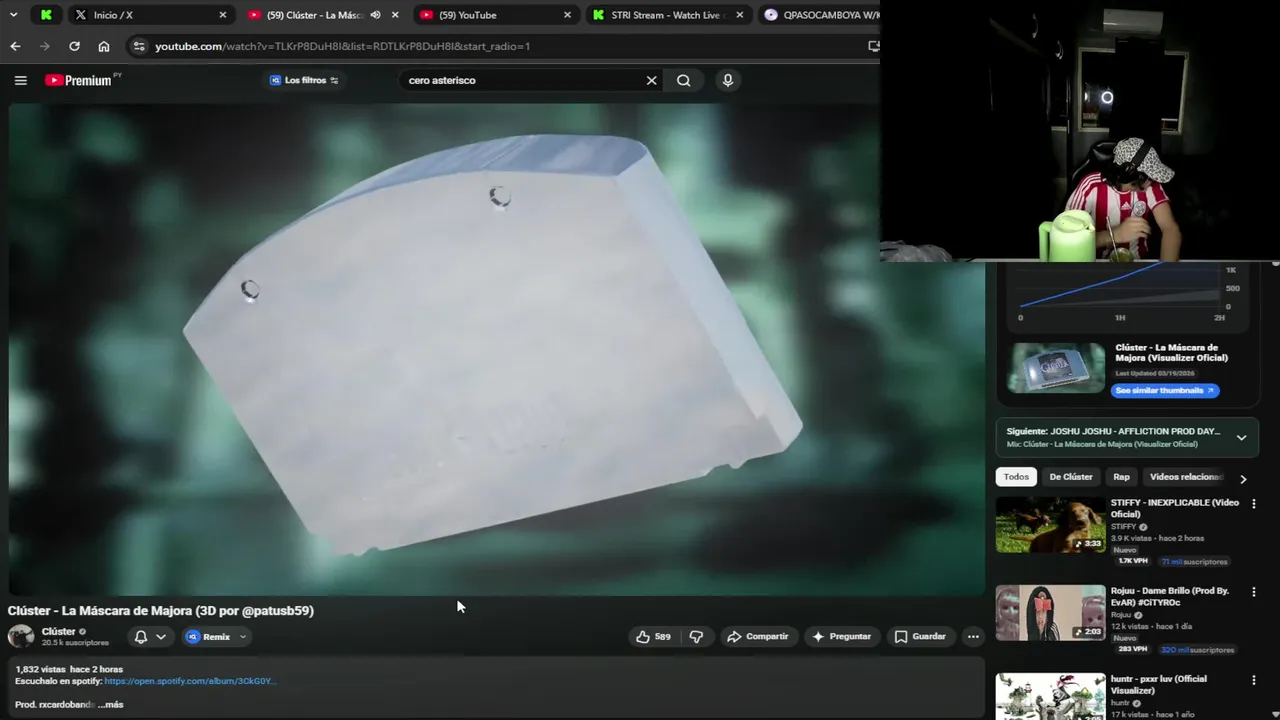Viewport: 1280px width, 720px height.
Task: Expand Remix dropdown arrow
Action: tap(242, 636)
